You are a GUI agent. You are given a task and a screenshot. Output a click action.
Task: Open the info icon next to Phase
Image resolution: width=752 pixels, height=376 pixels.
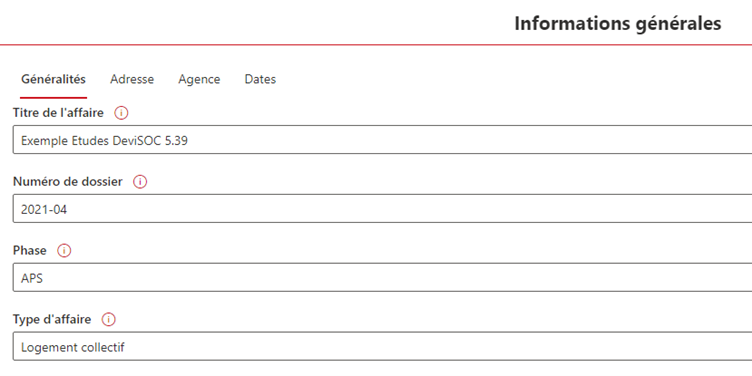64,251
